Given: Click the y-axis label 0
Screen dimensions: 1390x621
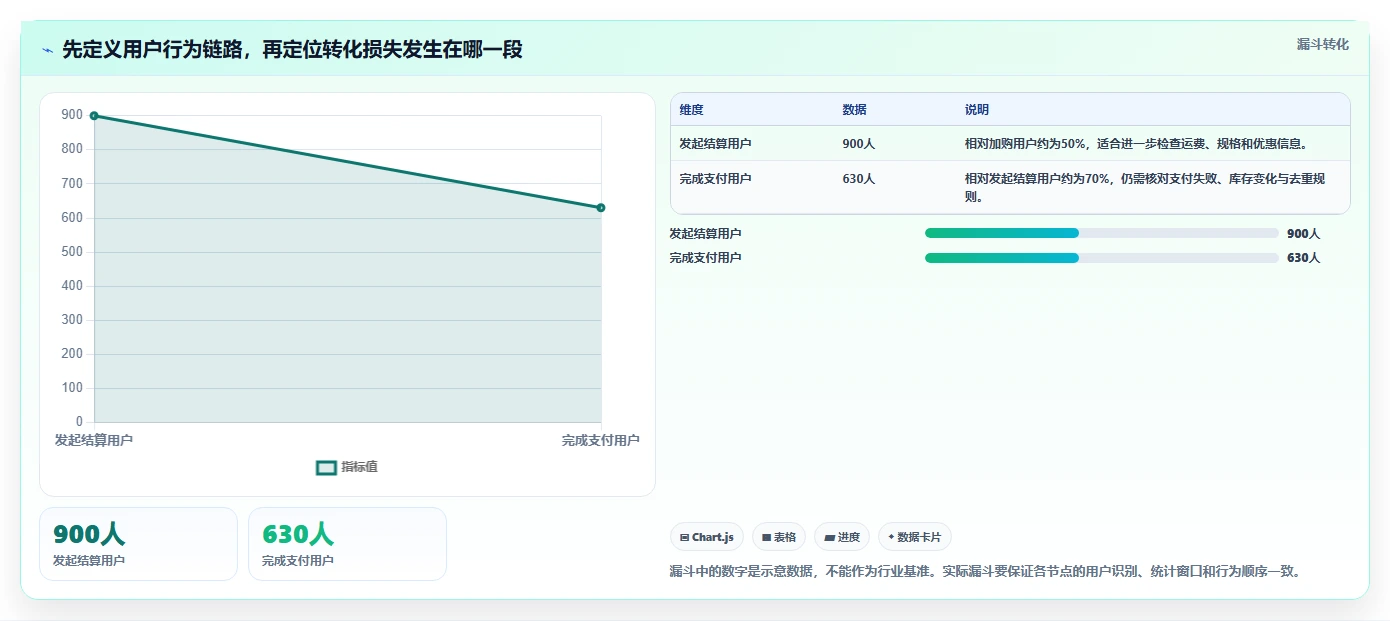Looking at the screenshot, I should coord(80,422).
